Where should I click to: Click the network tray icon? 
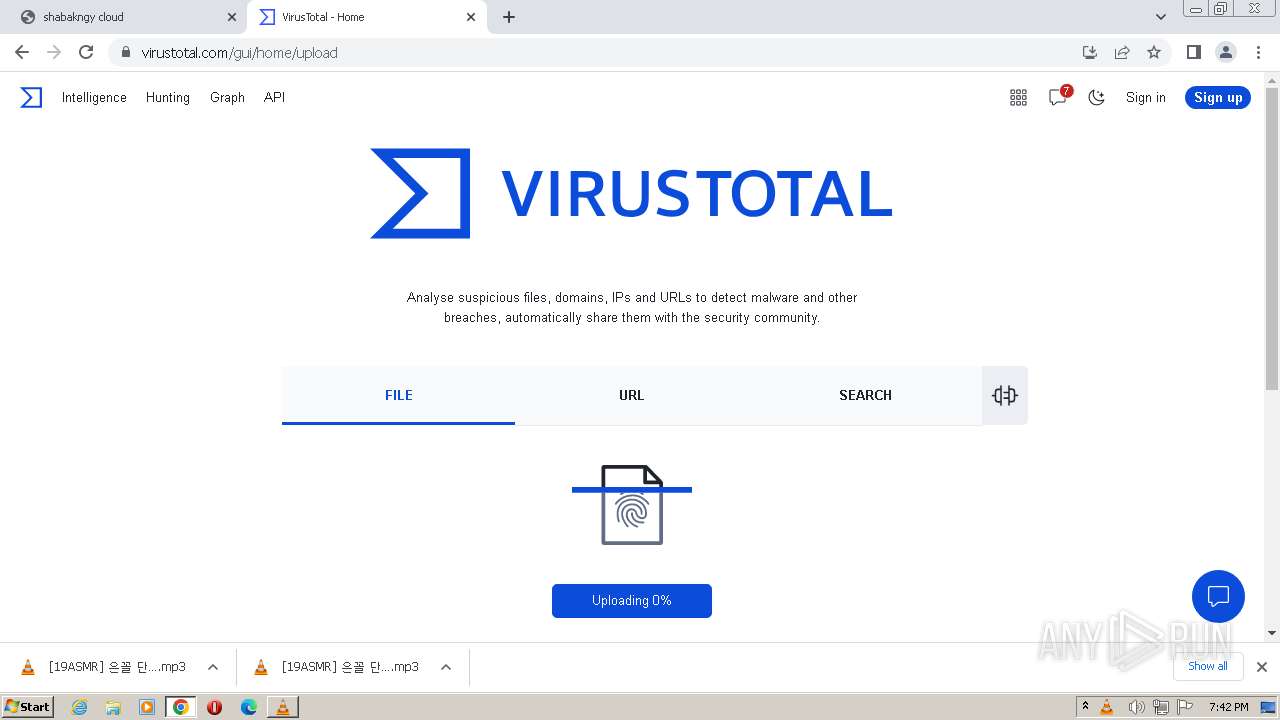click(1161, 707)
